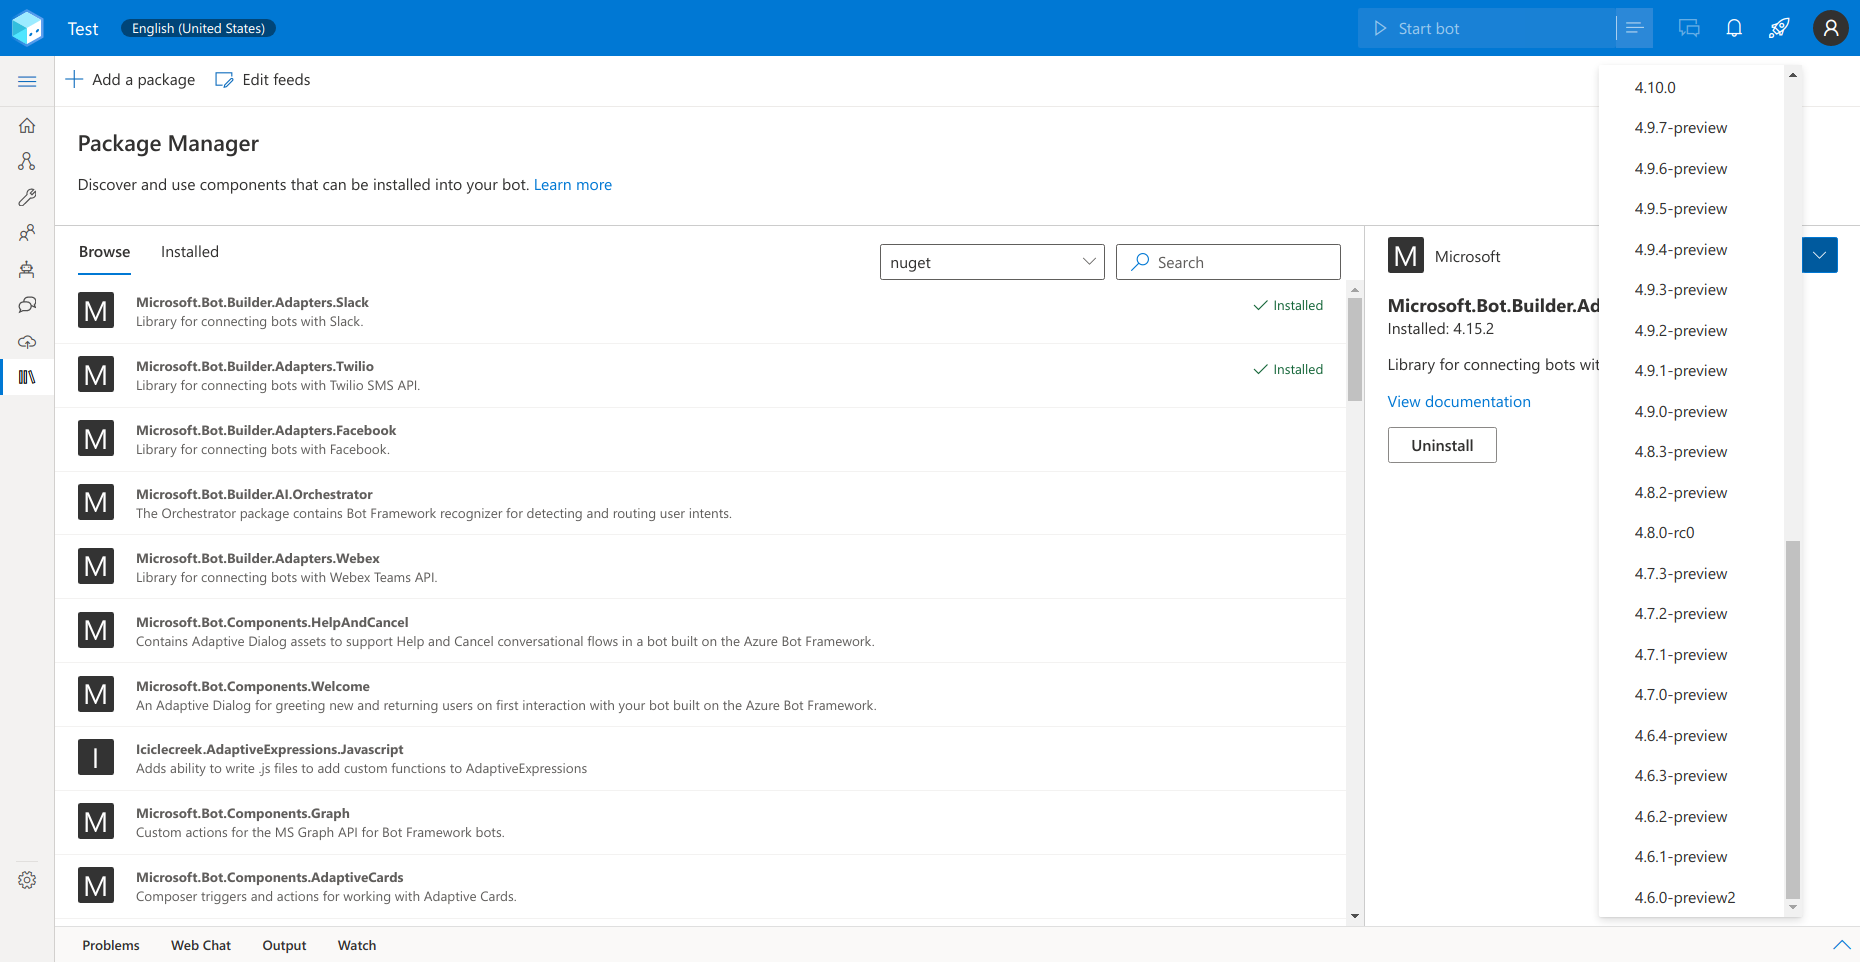Click Edit feeds
Screen dimensions: 1860x962
(x=263, y=80)
